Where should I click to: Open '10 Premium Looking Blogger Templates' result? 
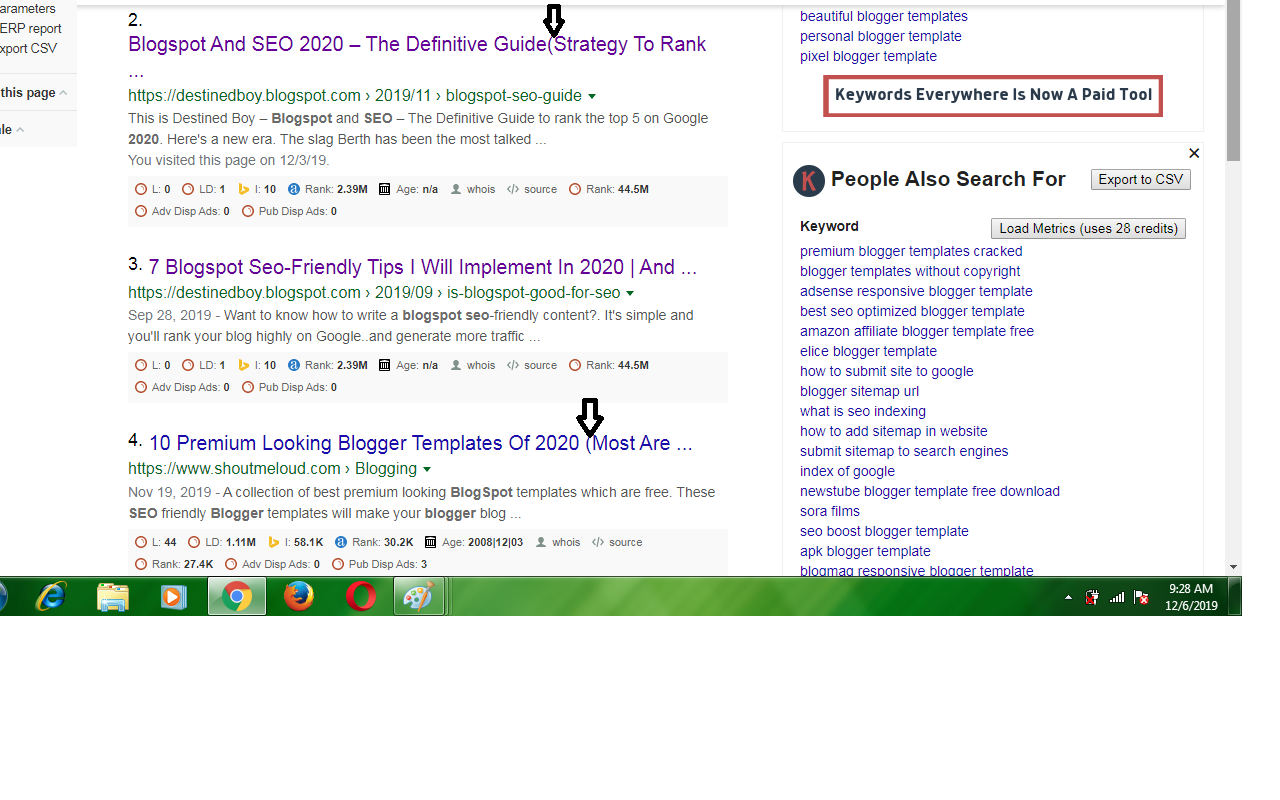tap(421, 443)
